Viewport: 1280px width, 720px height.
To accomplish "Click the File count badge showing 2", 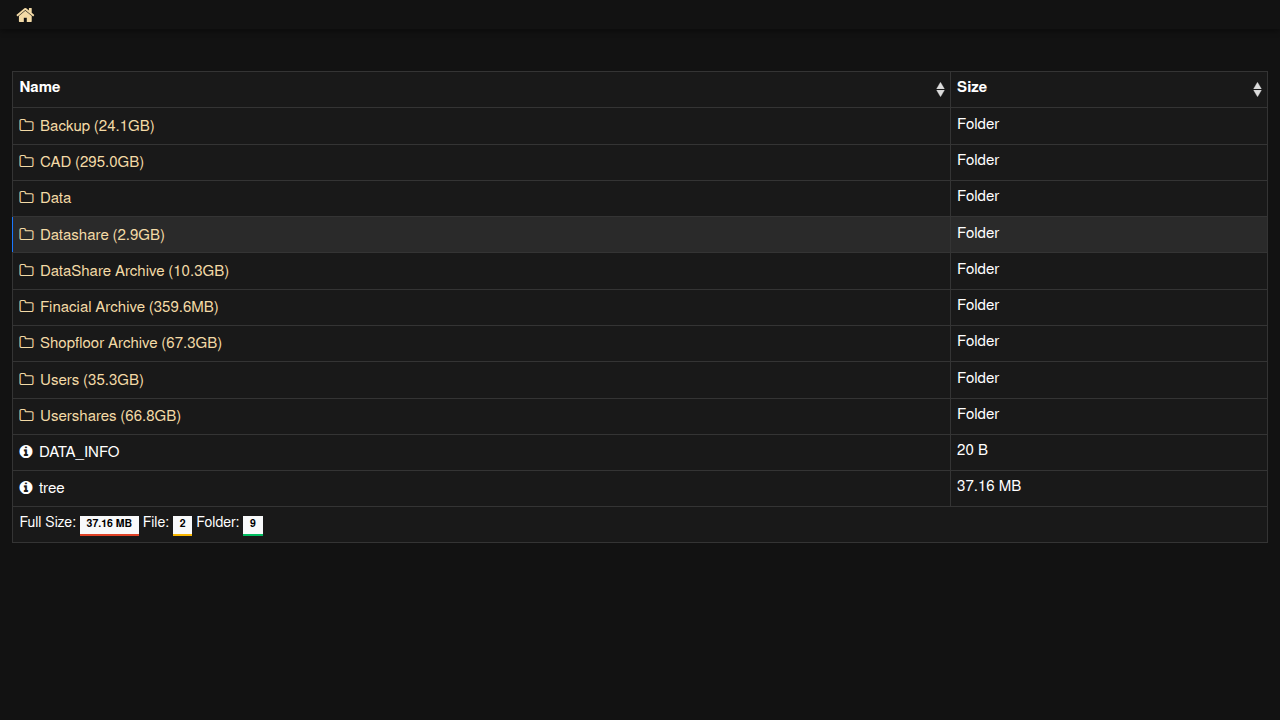I will tap(182, 524).
